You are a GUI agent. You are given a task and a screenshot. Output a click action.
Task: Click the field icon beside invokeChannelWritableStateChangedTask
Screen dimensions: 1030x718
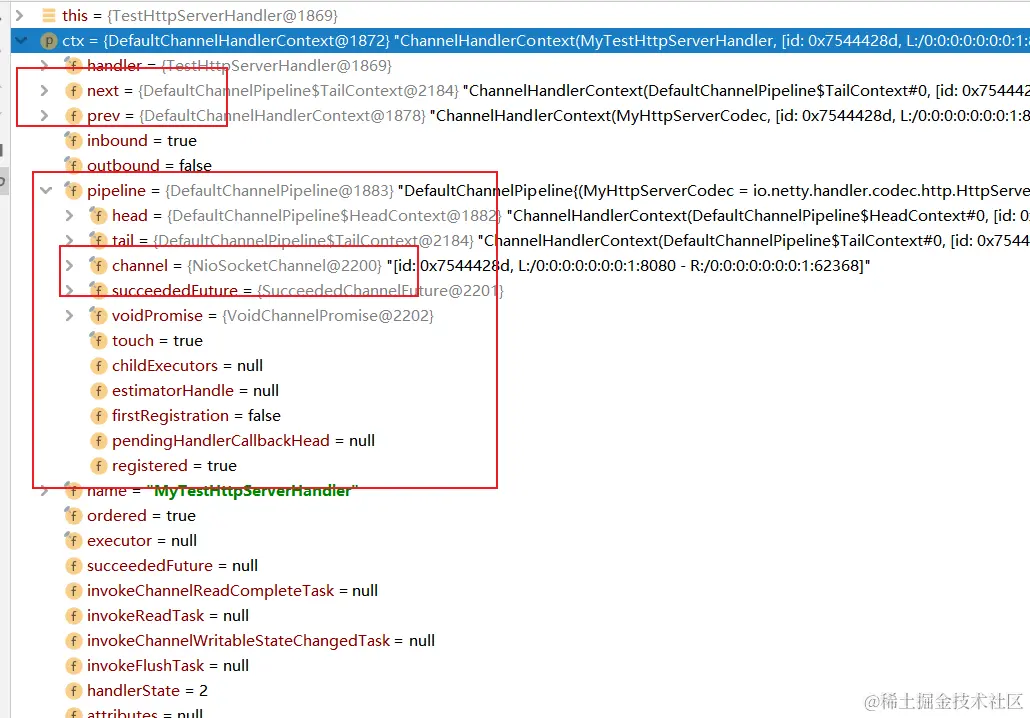click(x=74, y=641)
